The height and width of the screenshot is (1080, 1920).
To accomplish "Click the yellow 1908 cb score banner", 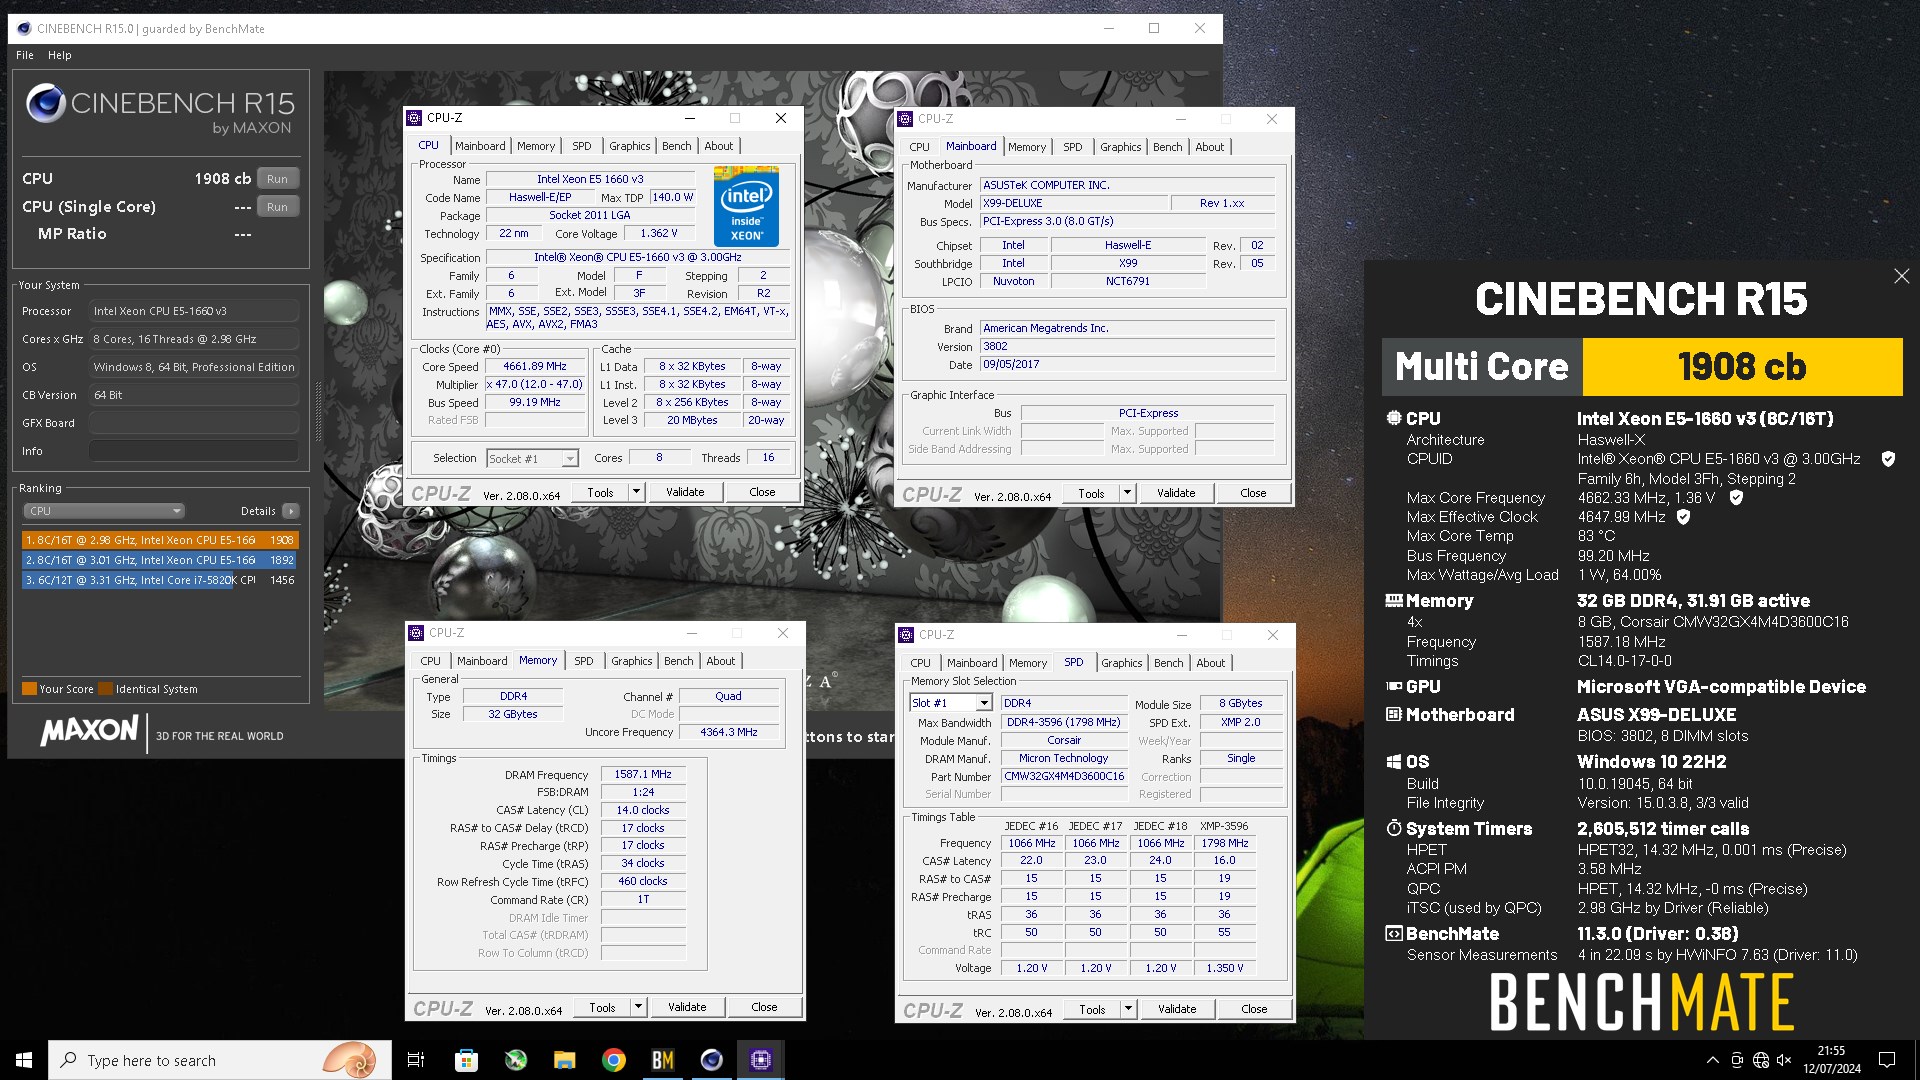I will (x=1742, y=367).
